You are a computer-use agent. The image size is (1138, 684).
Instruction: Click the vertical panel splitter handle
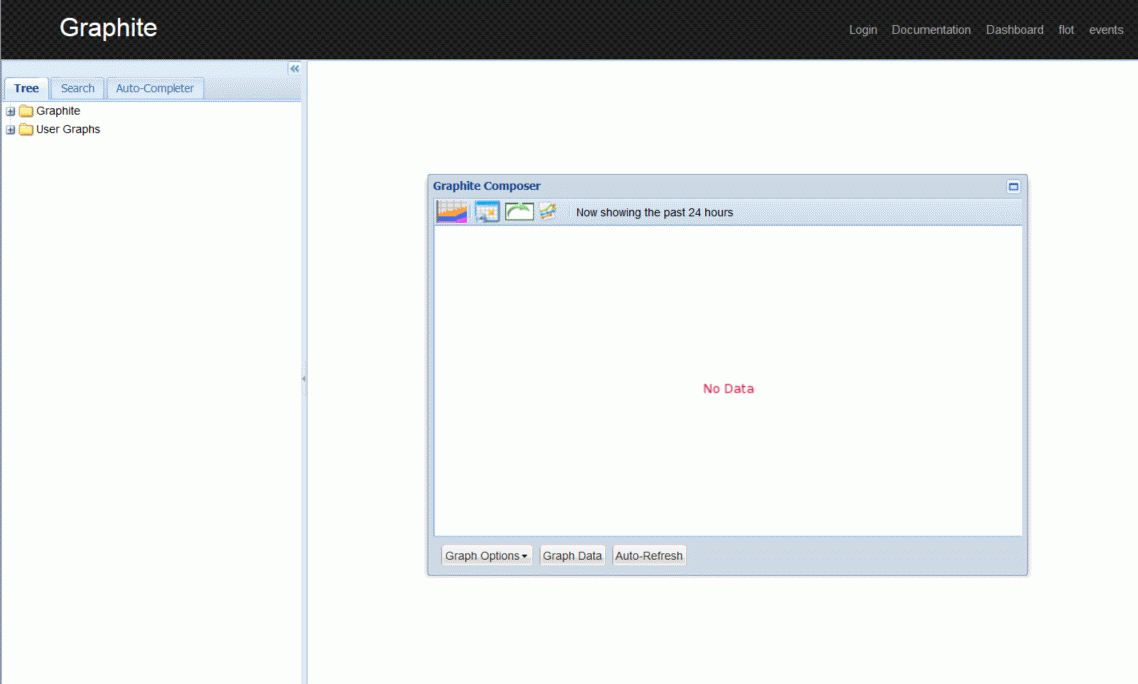303,378
